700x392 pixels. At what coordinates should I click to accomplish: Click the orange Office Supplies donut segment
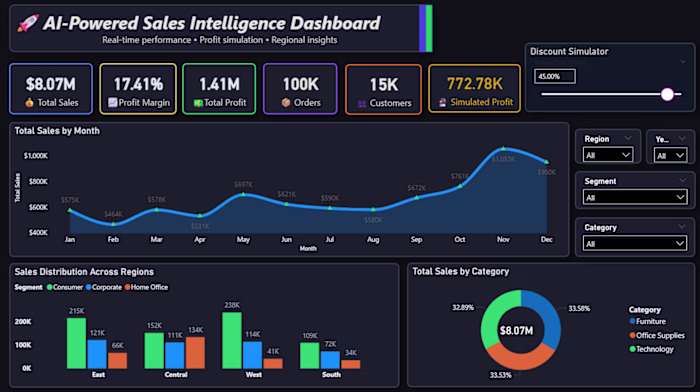point(521,359)
